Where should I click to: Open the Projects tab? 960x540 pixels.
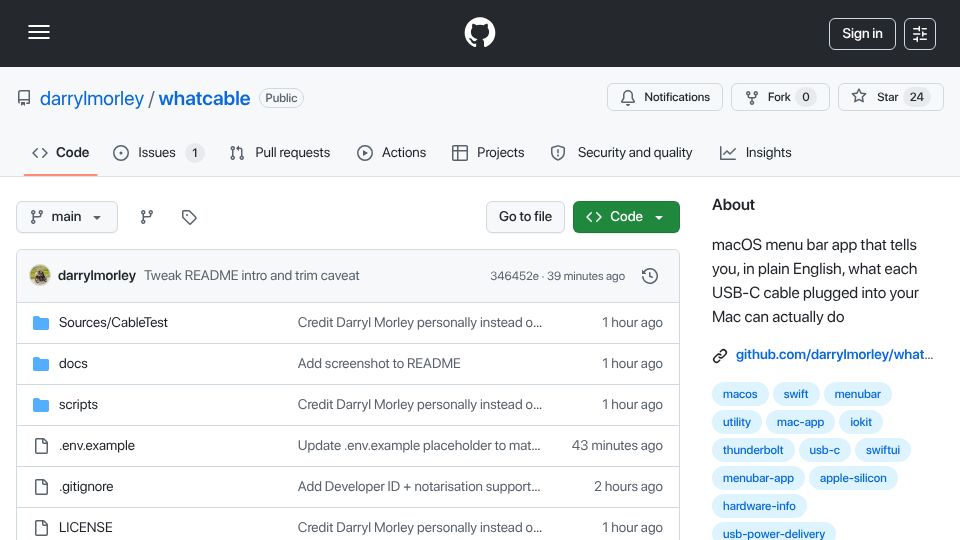(488, 152)
